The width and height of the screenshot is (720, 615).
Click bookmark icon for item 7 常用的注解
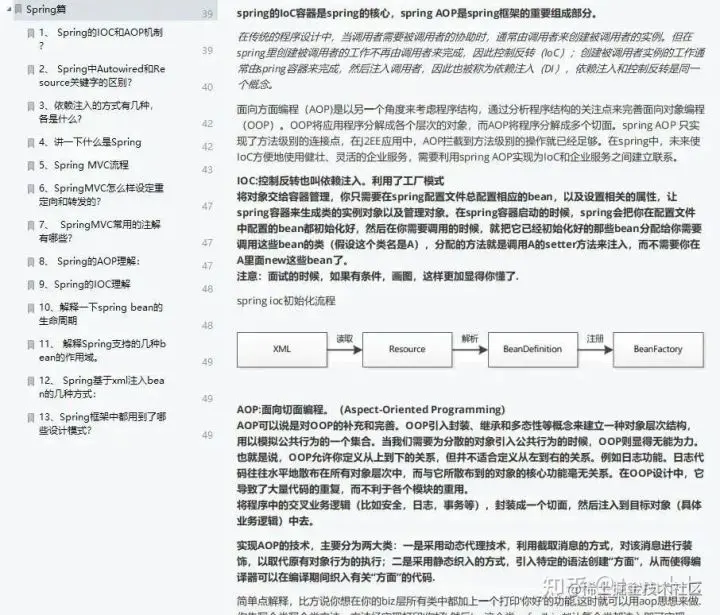tap(31, 226)
